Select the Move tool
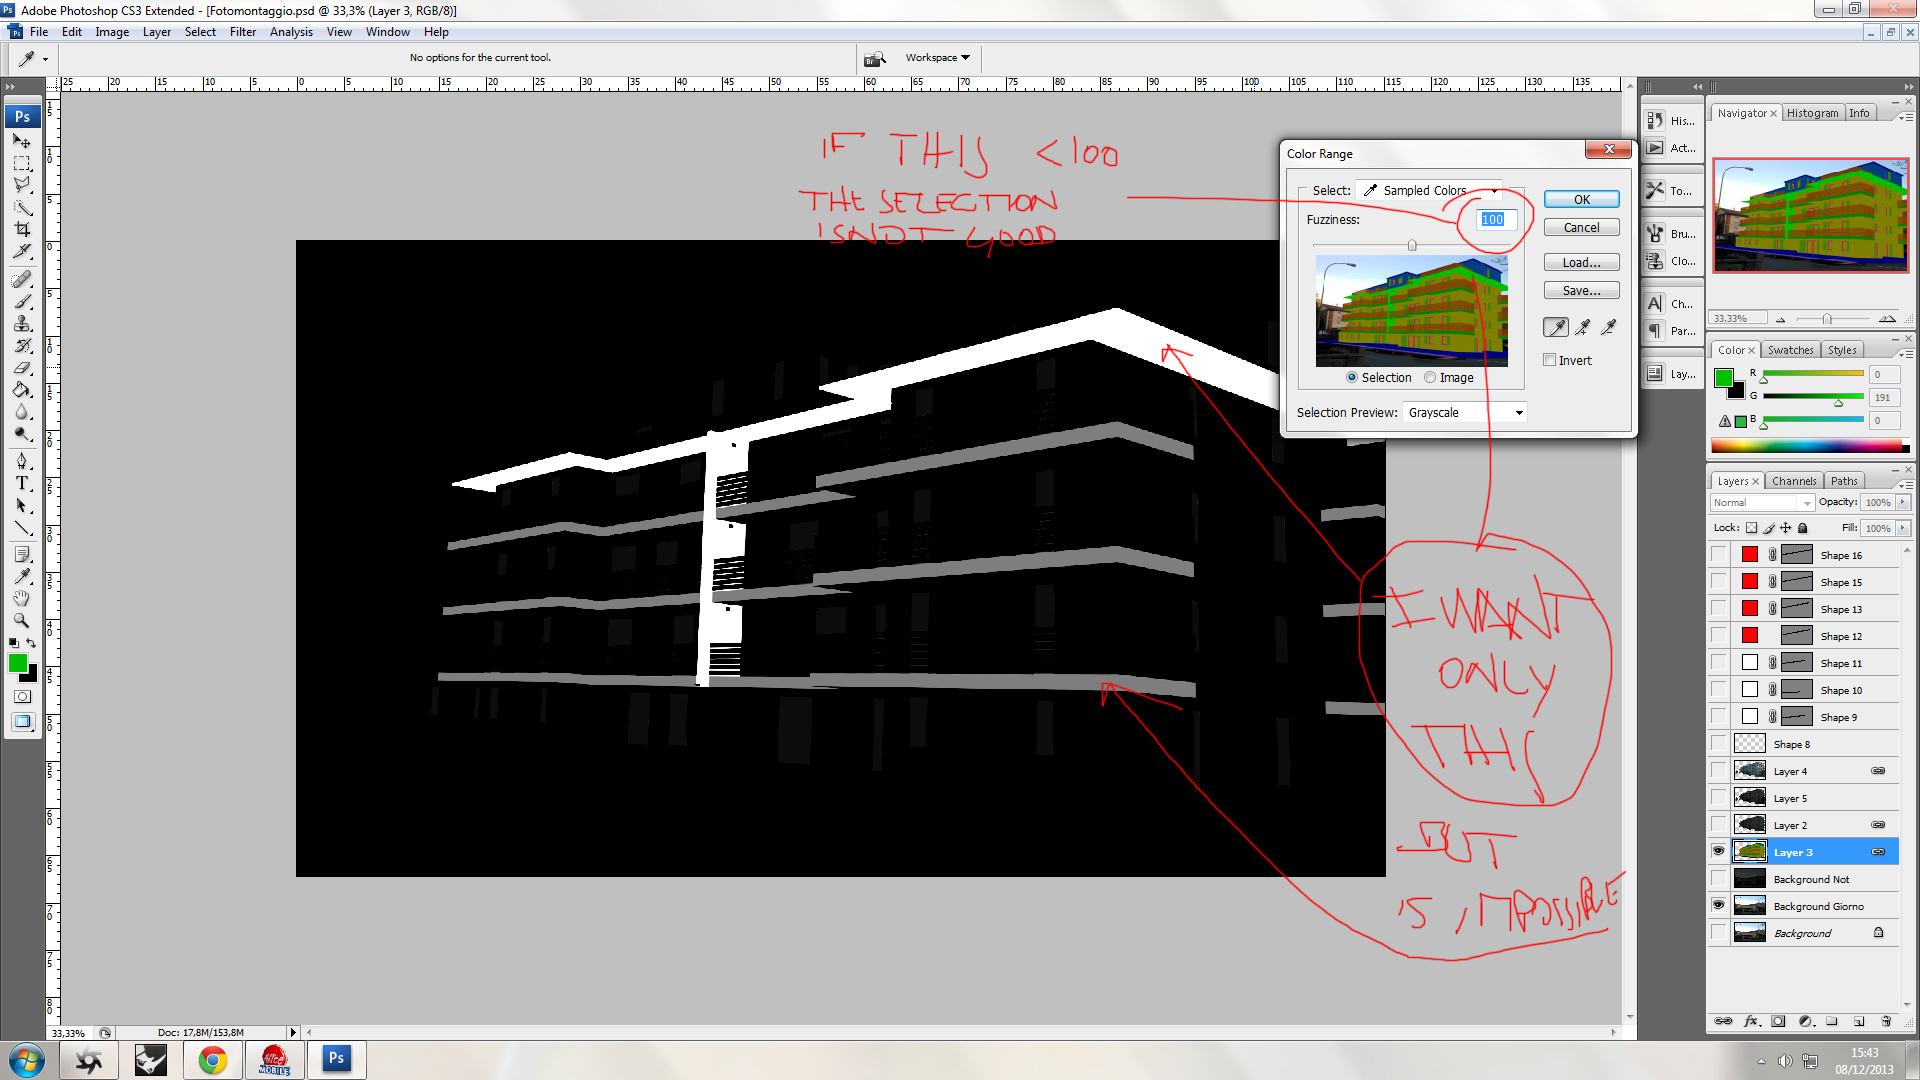 [22, 141]
